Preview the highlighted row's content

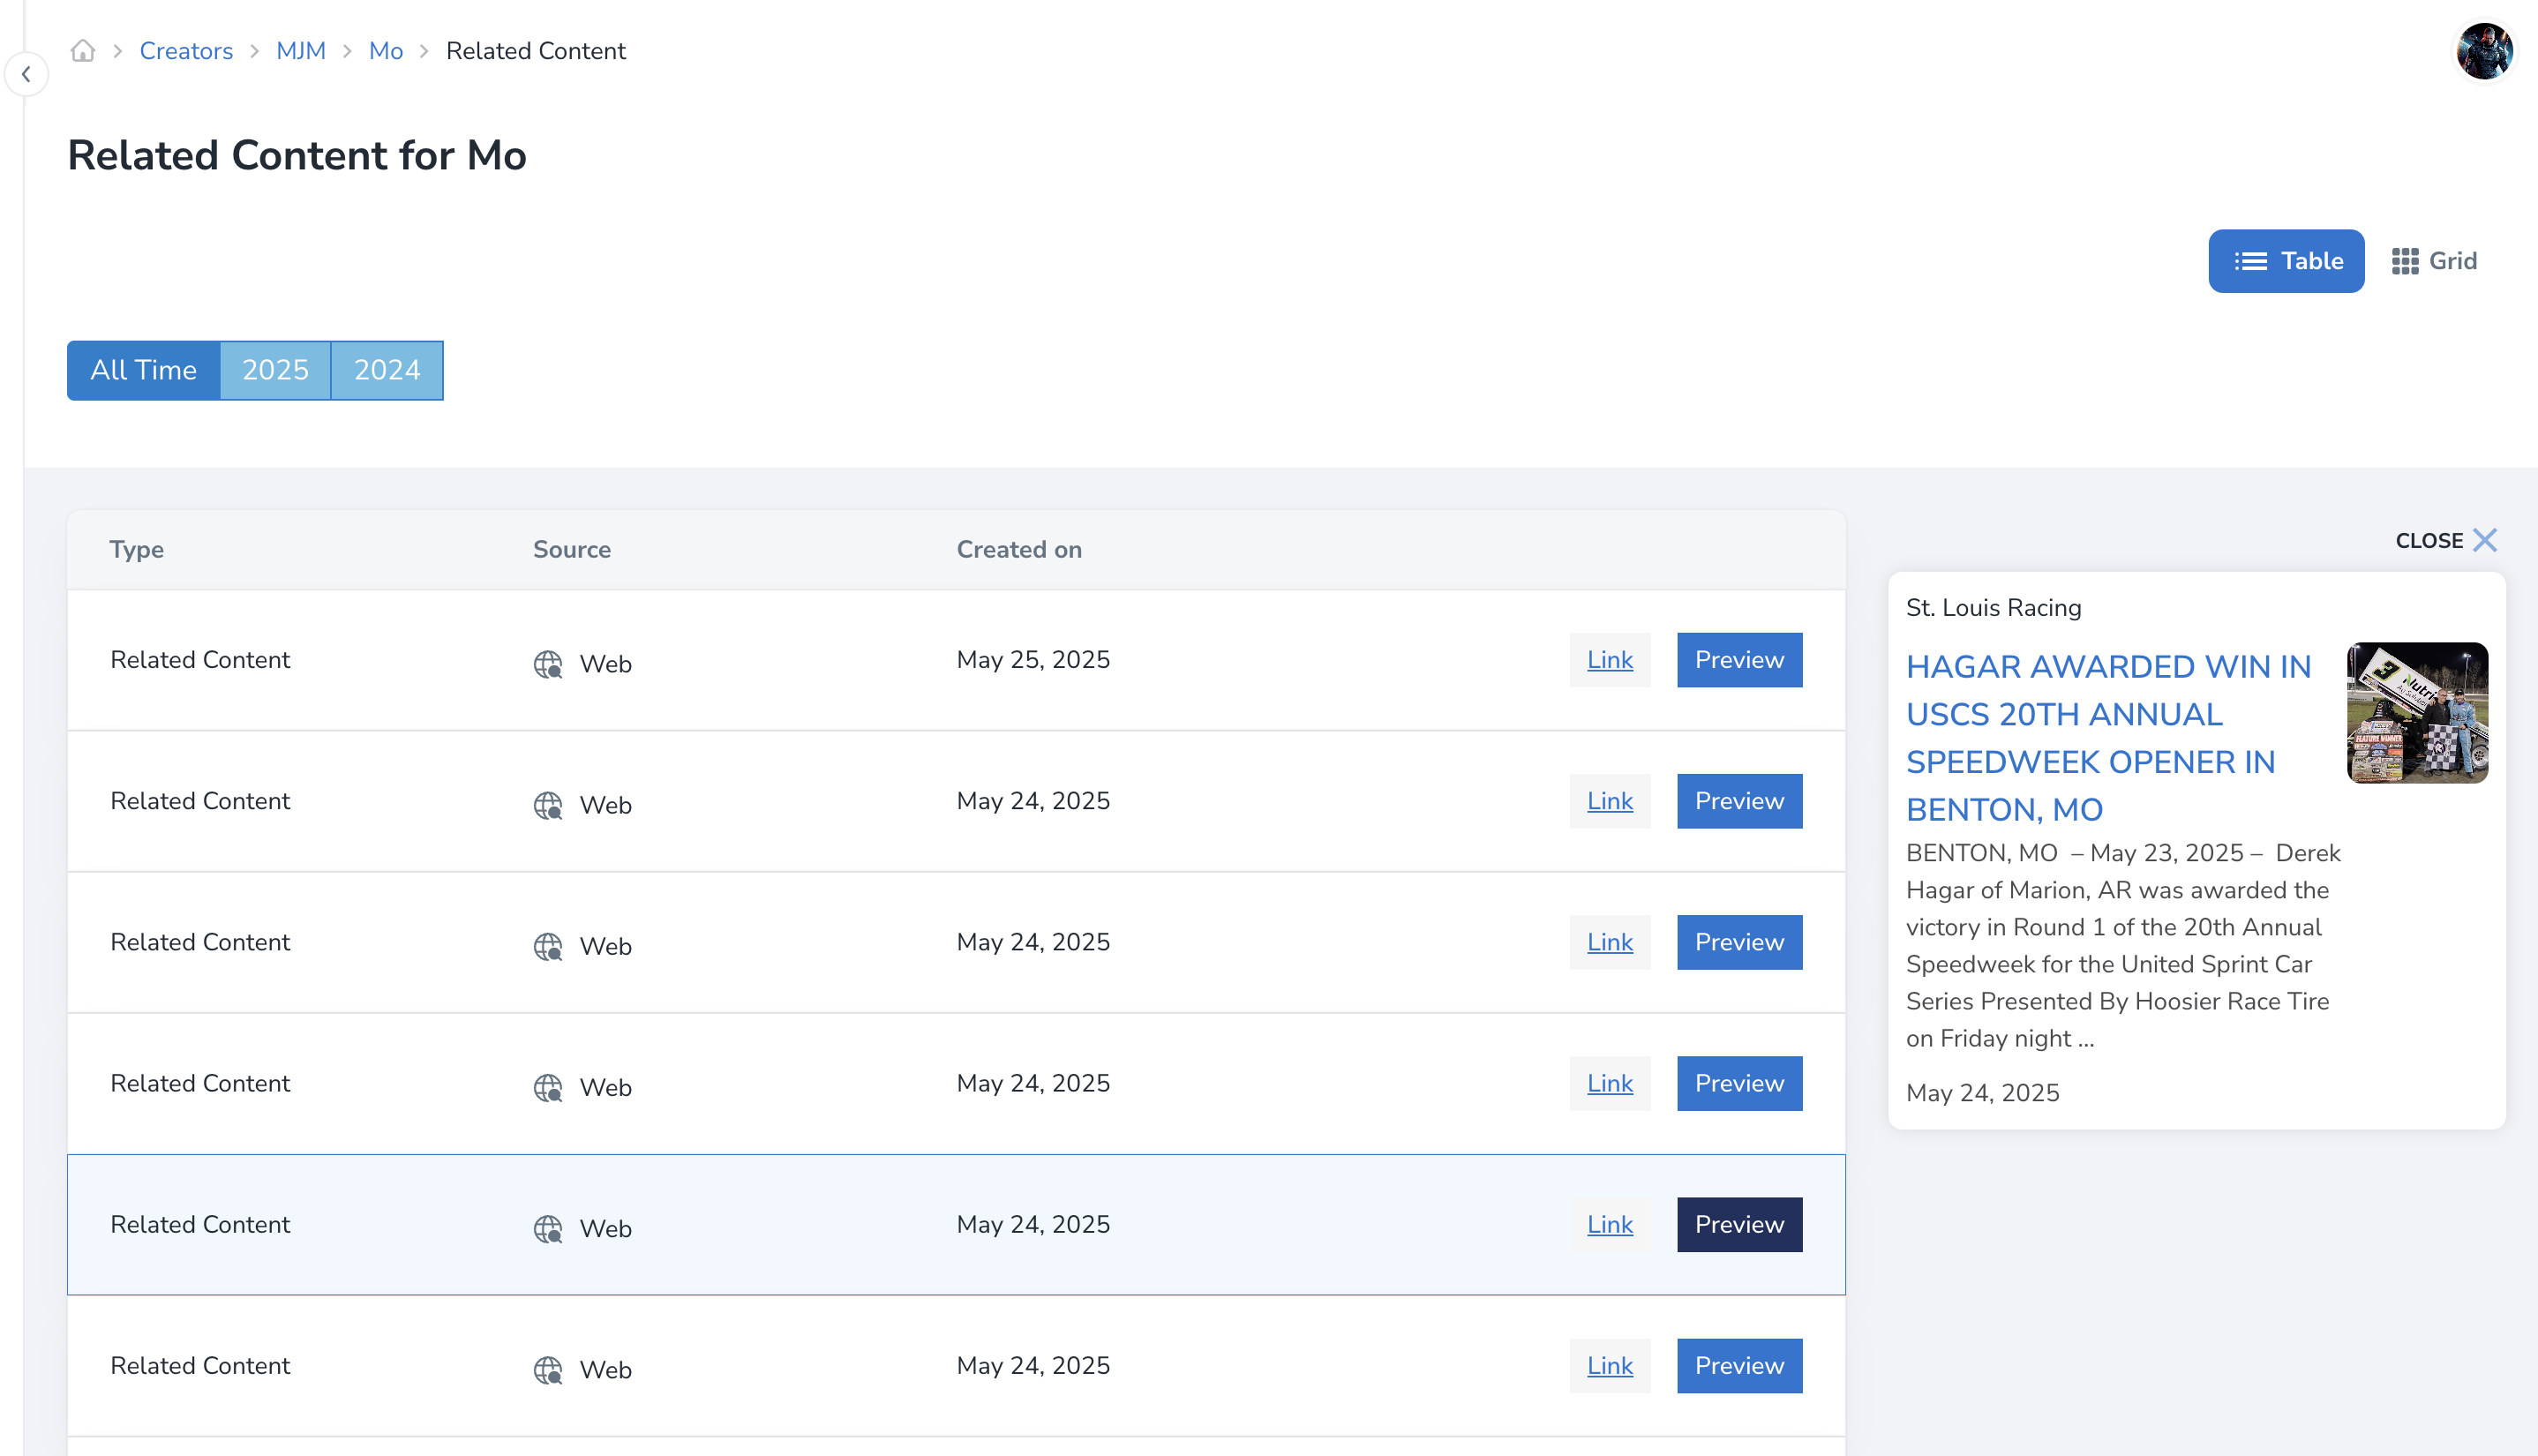[1739, 1224]
